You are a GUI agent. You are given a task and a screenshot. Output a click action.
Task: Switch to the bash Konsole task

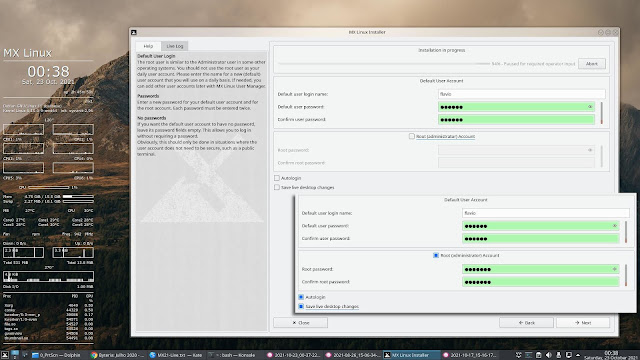[235, 355]
